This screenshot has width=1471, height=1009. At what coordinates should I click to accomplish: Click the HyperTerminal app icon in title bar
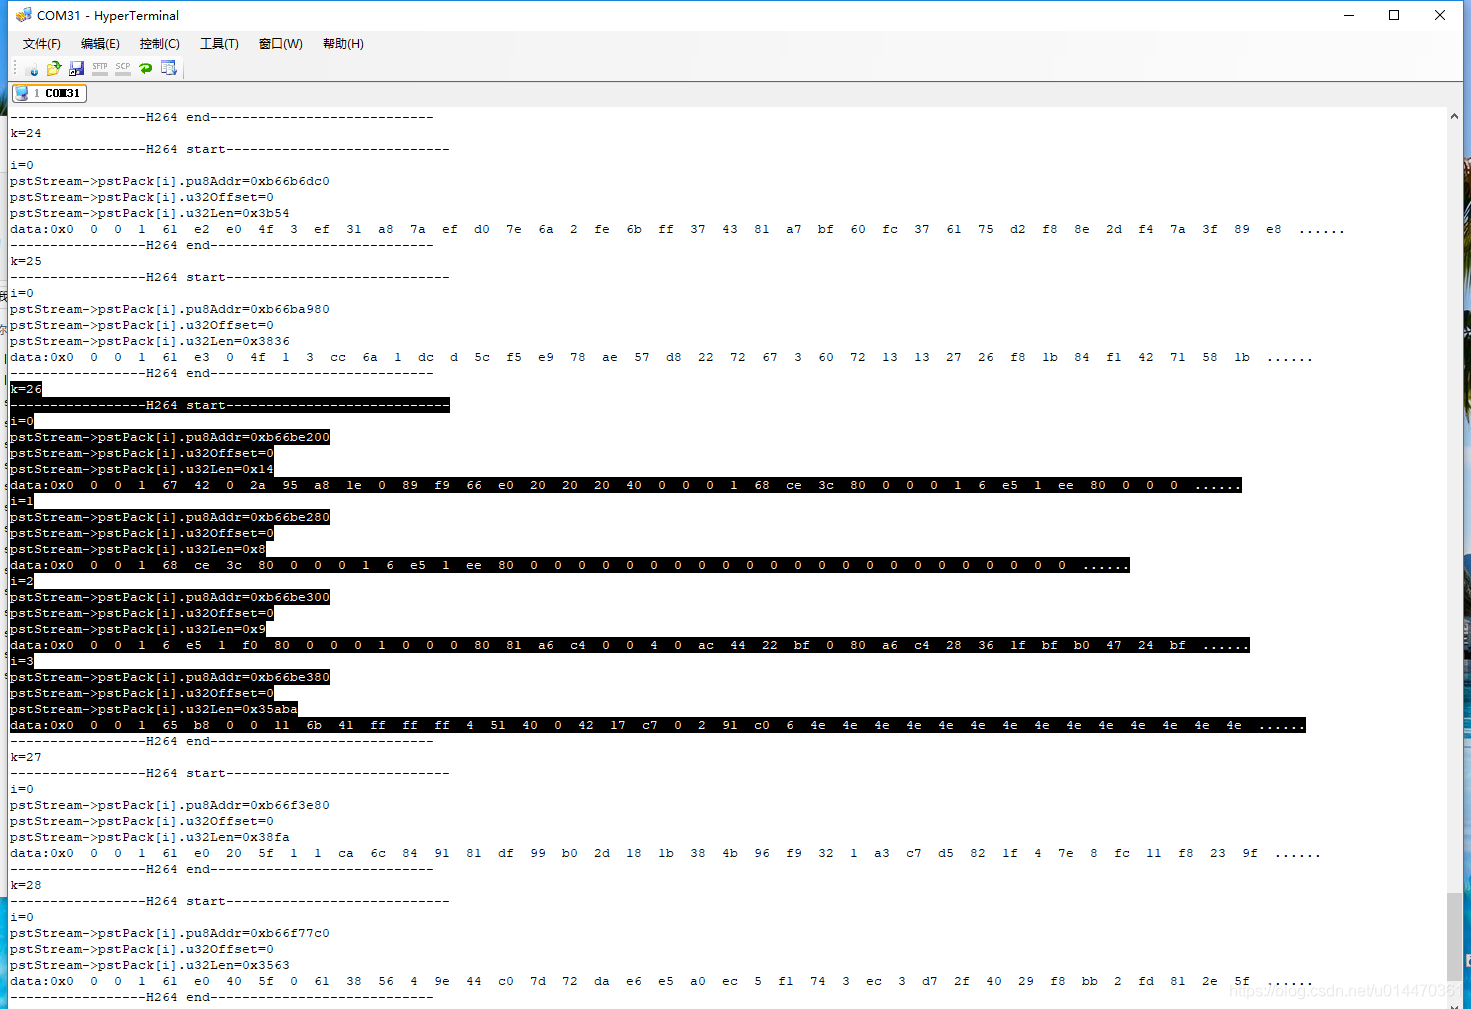pyautogui.click(x=23, y=15)
